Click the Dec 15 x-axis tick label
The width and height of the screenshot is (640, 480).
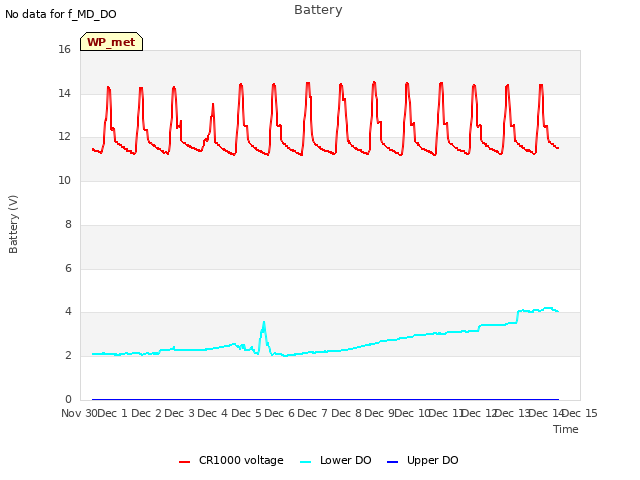pyautogui.click(x=580, y=413)
